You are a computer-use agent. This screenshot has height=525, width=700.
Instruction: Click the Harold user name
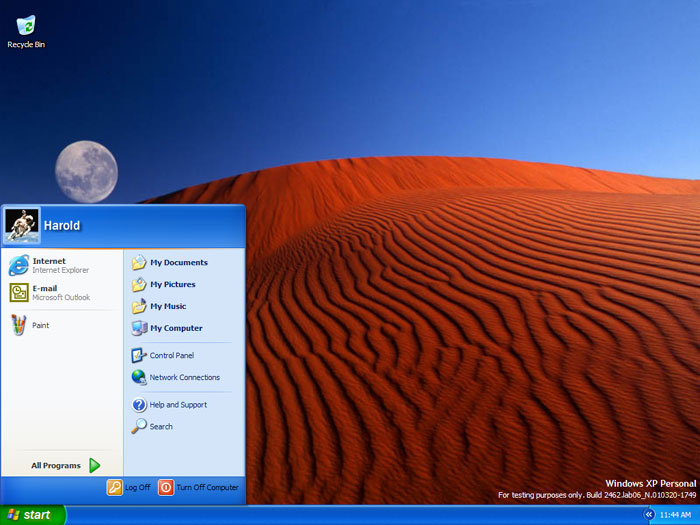point(62,226)
